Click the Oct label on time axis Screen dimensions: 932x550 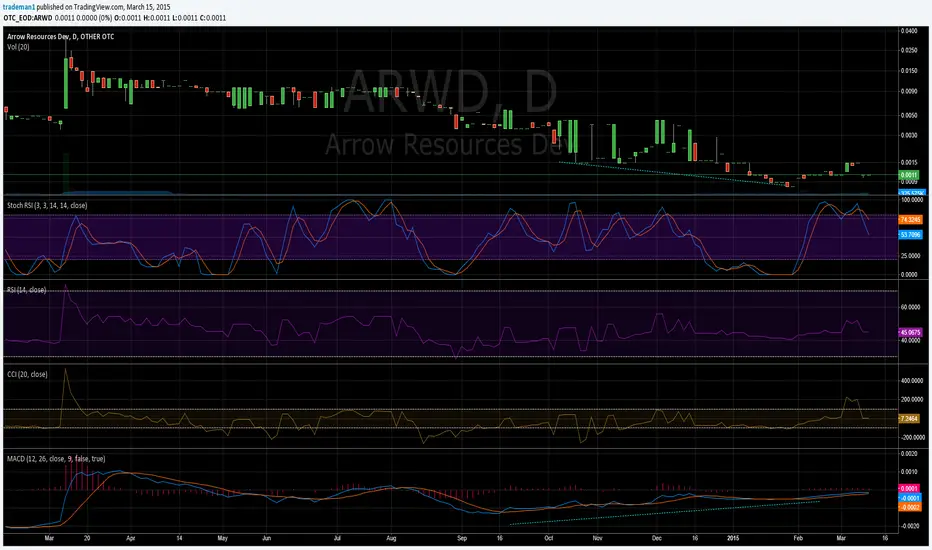point(549,538)
